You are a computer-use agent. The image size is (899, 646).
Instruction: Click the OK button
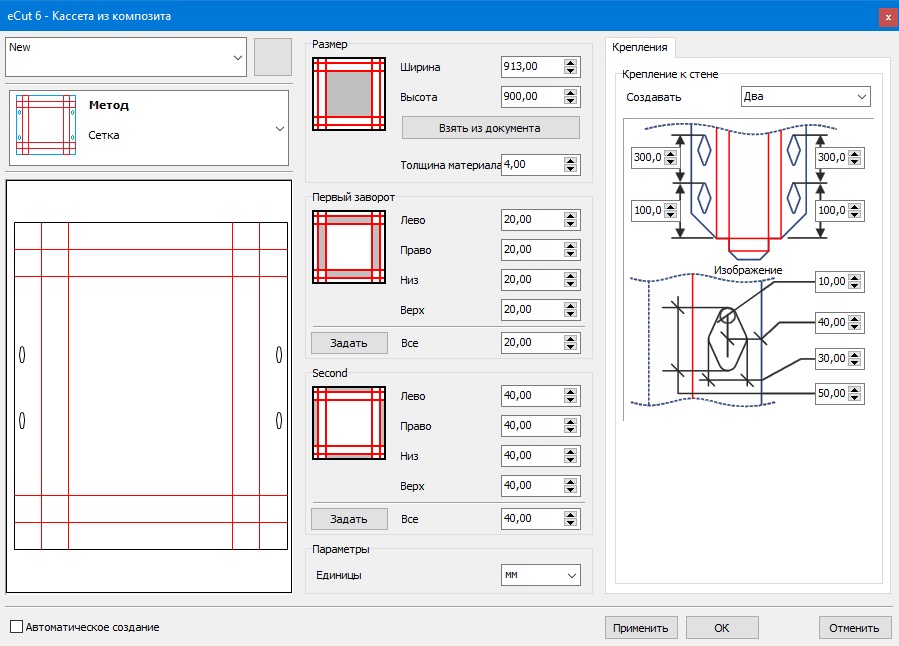[722, 628]
